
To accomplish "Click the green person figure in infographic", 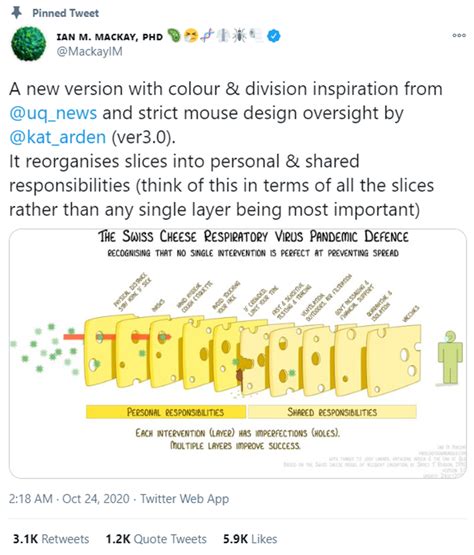I will (450, 358).
